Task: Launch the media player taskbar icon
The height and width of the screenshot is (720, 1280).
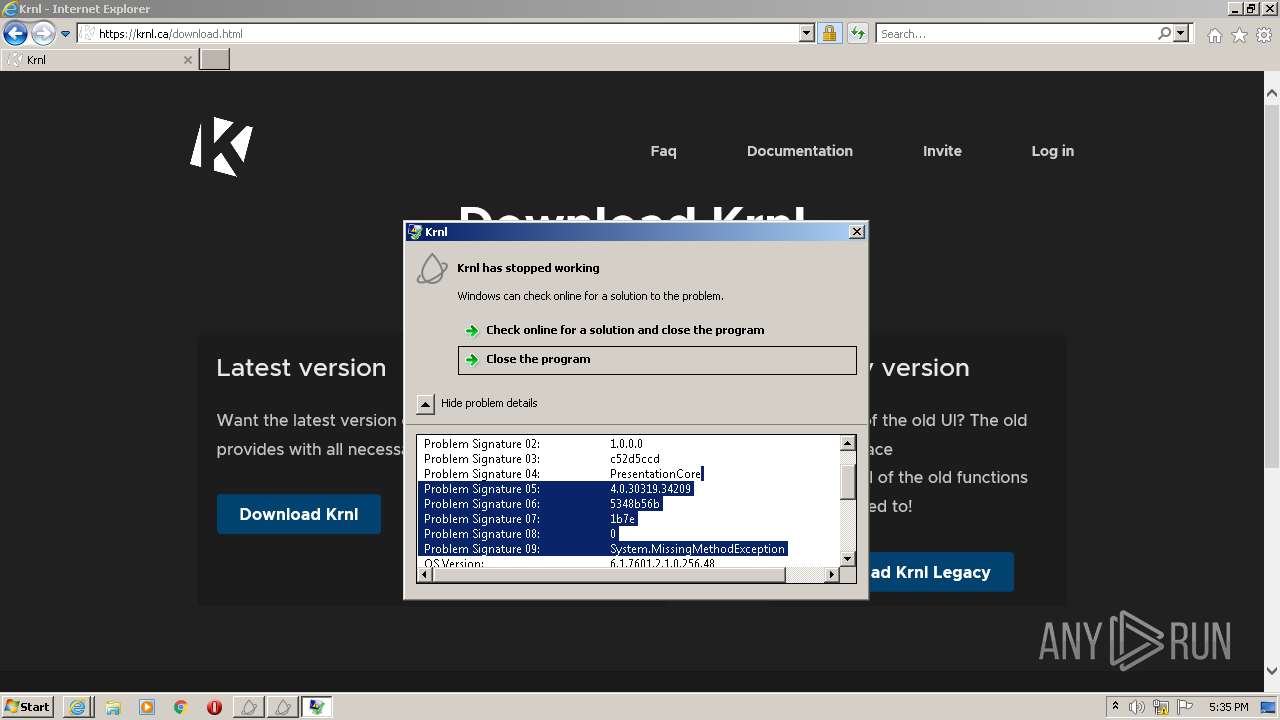Action: tap(147, 707)
